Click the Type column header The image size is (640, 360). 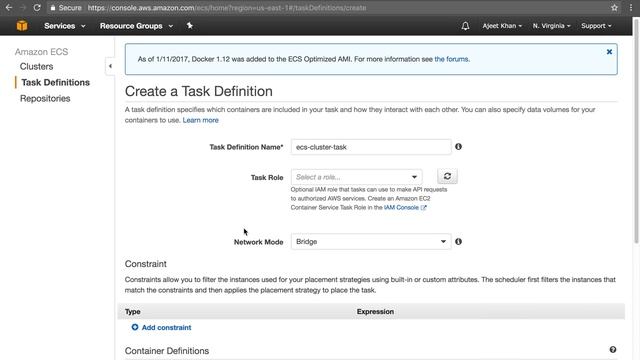click(132, 311)
